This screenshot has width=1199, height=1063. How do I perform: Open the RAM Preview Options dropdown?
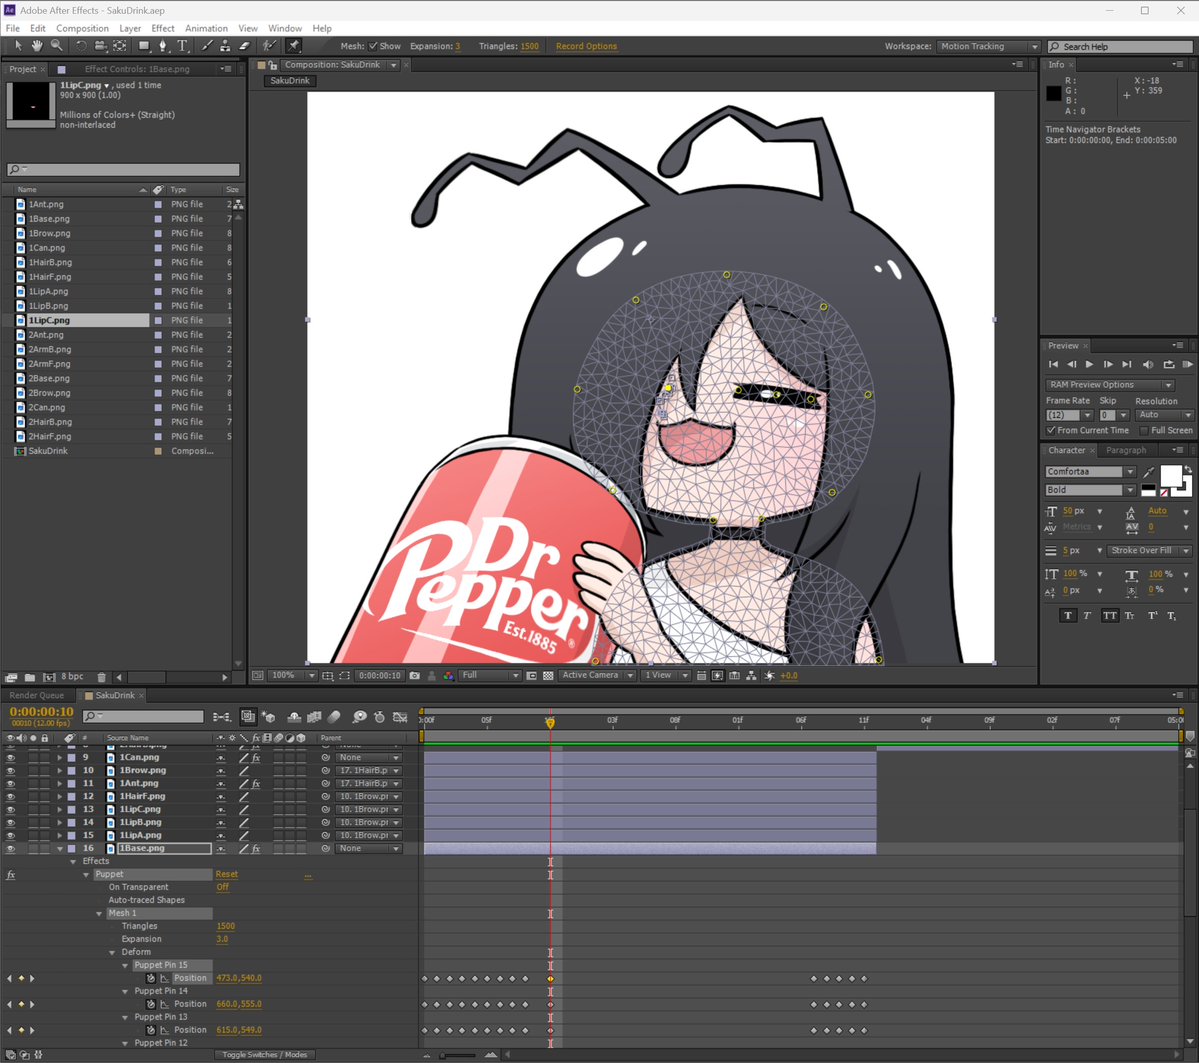1109,385
